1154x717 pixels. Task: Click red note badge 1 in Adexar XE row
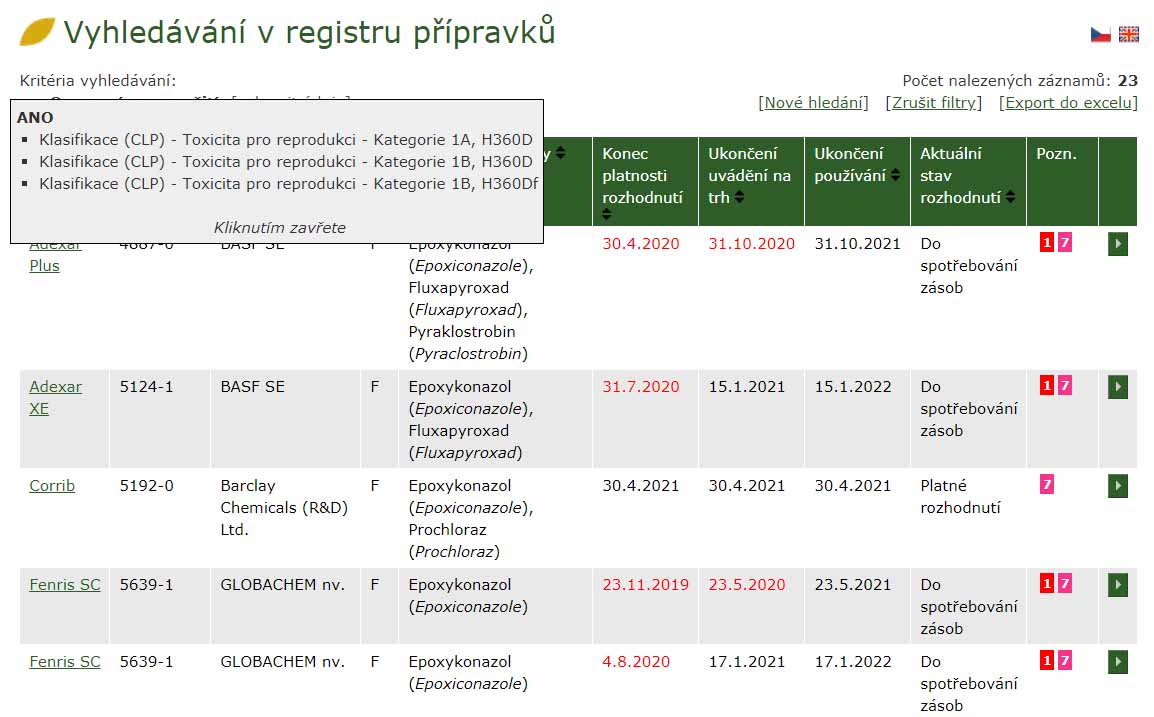[1047, 386]
